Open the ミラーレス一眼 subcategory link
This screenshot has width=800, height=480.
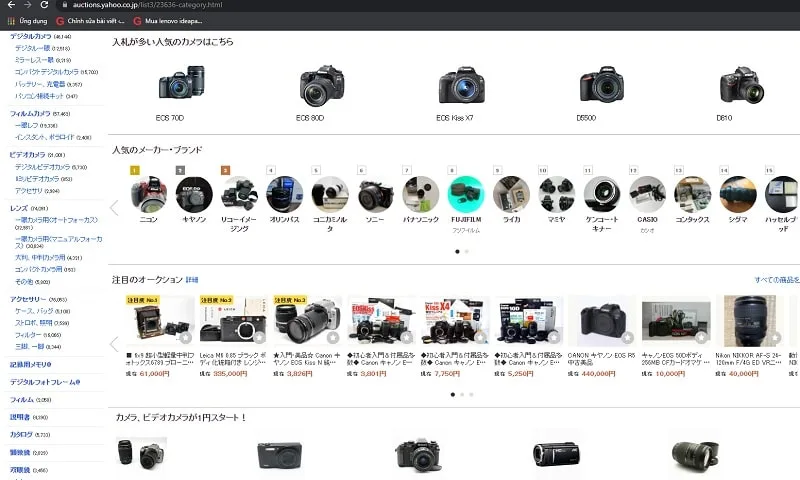pos(34,60)
